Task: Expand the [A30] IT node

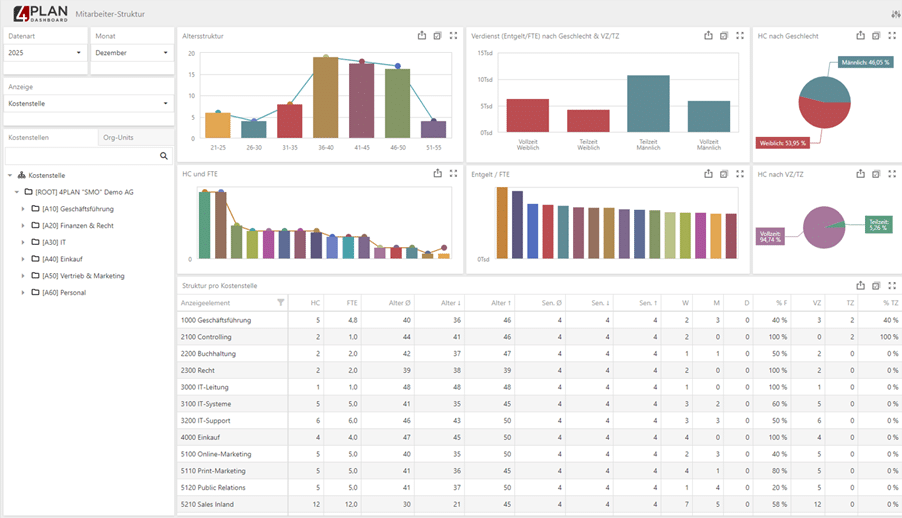Action: 23,242
